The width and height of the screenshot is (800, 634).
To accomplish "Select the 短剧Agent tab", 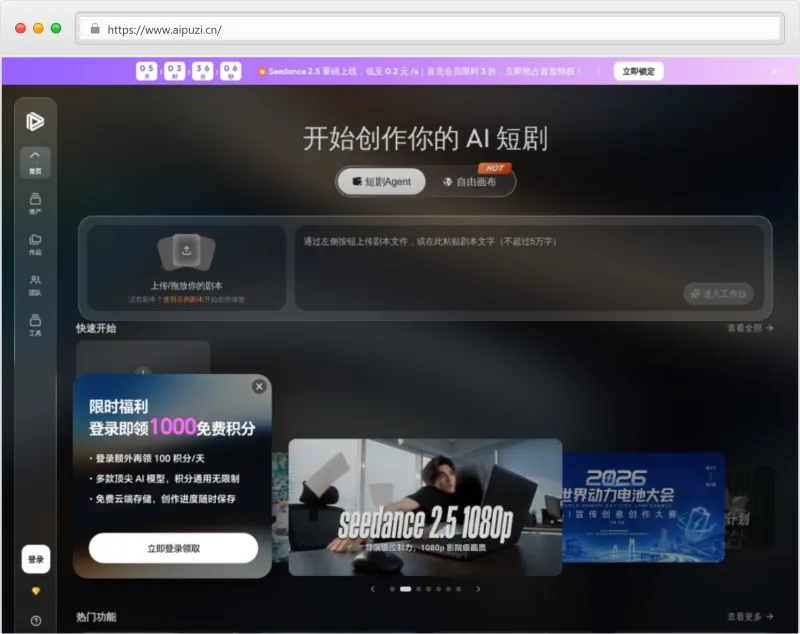I will (382, 182).
